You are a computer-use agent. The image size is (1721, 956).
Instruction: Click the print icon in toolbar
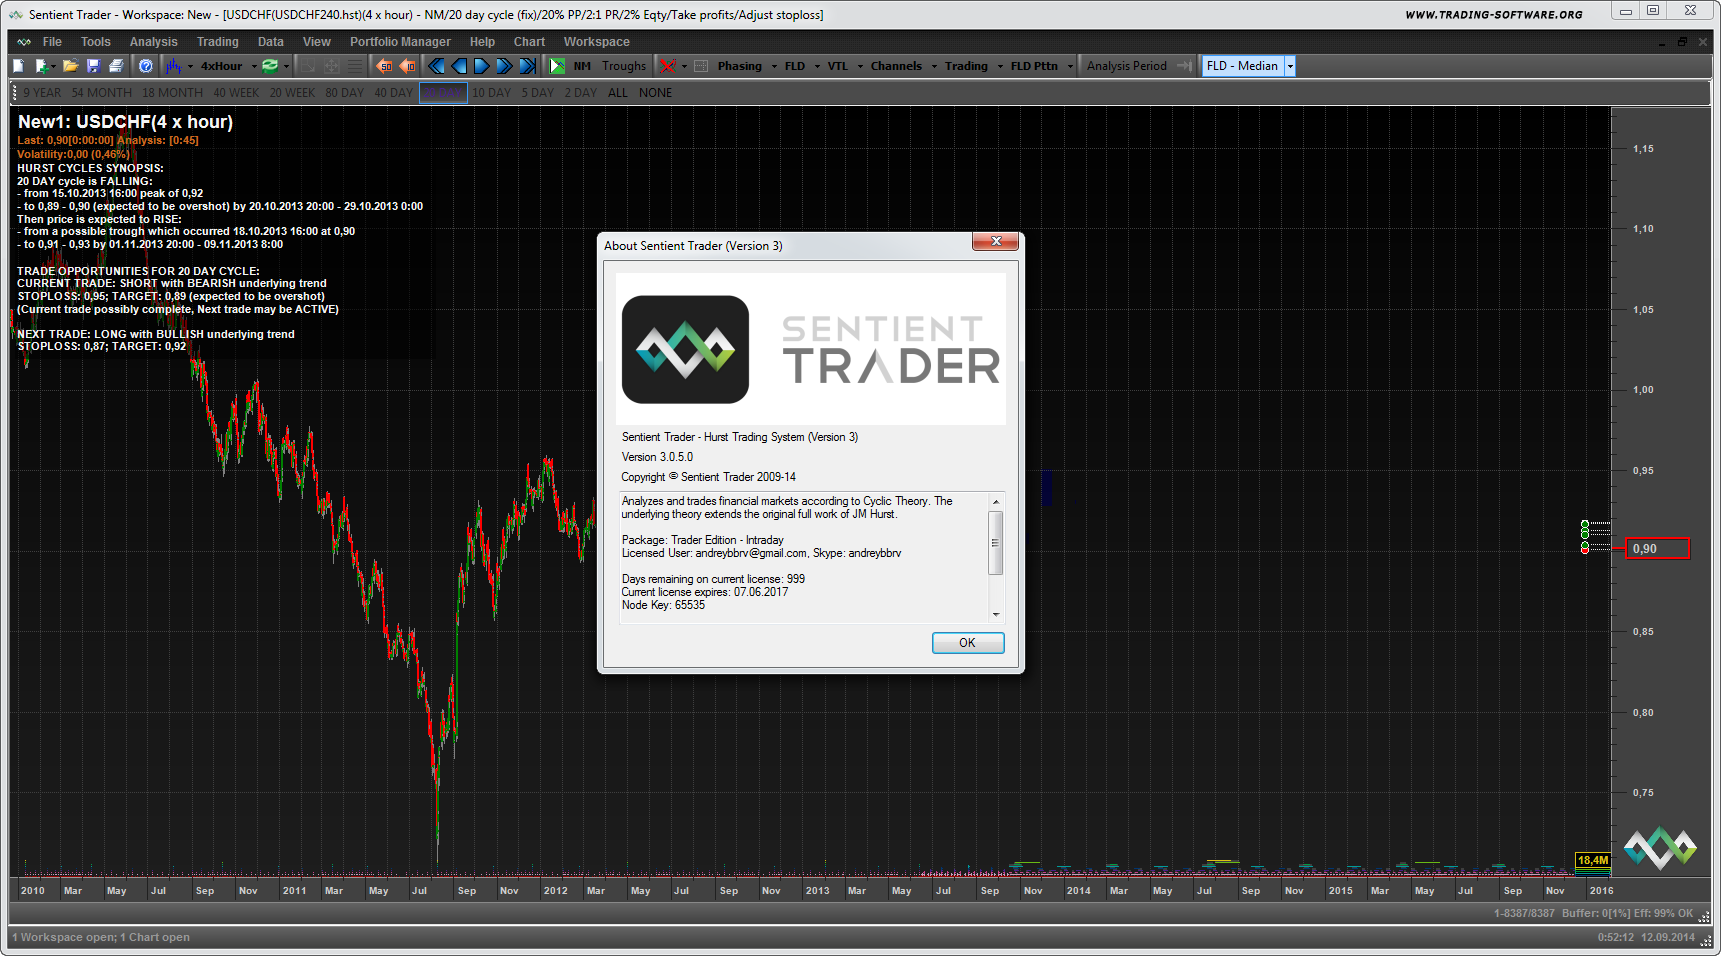tap(116, 66)
